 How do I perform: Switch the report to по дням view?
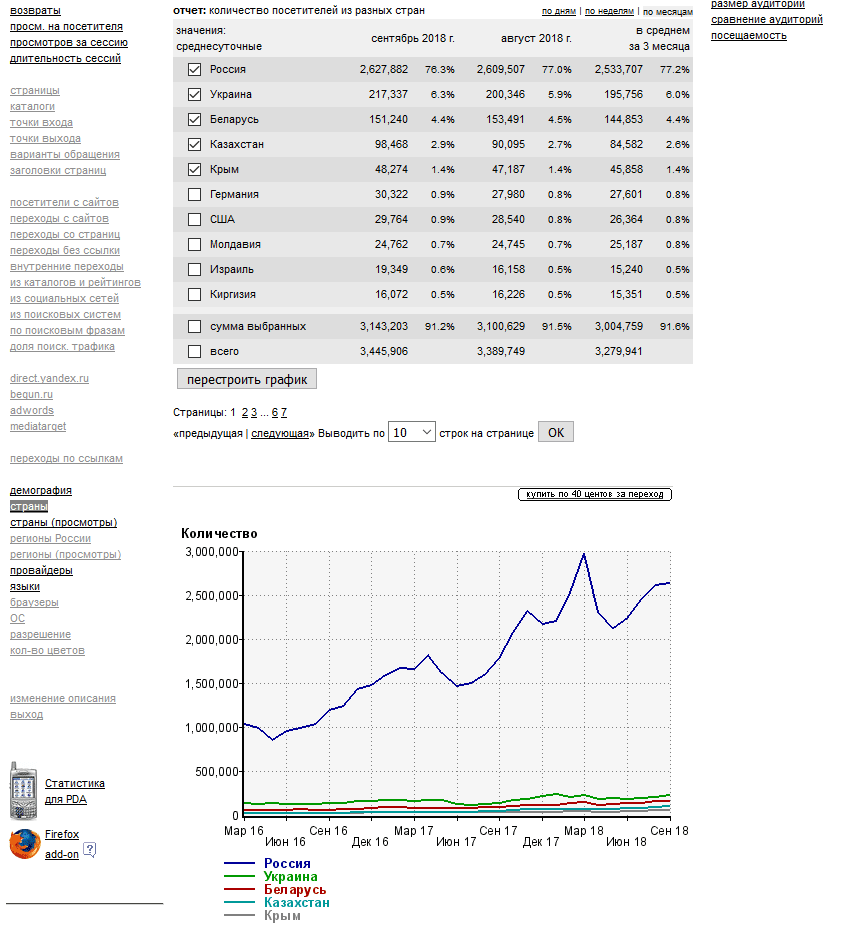[559, 12]
